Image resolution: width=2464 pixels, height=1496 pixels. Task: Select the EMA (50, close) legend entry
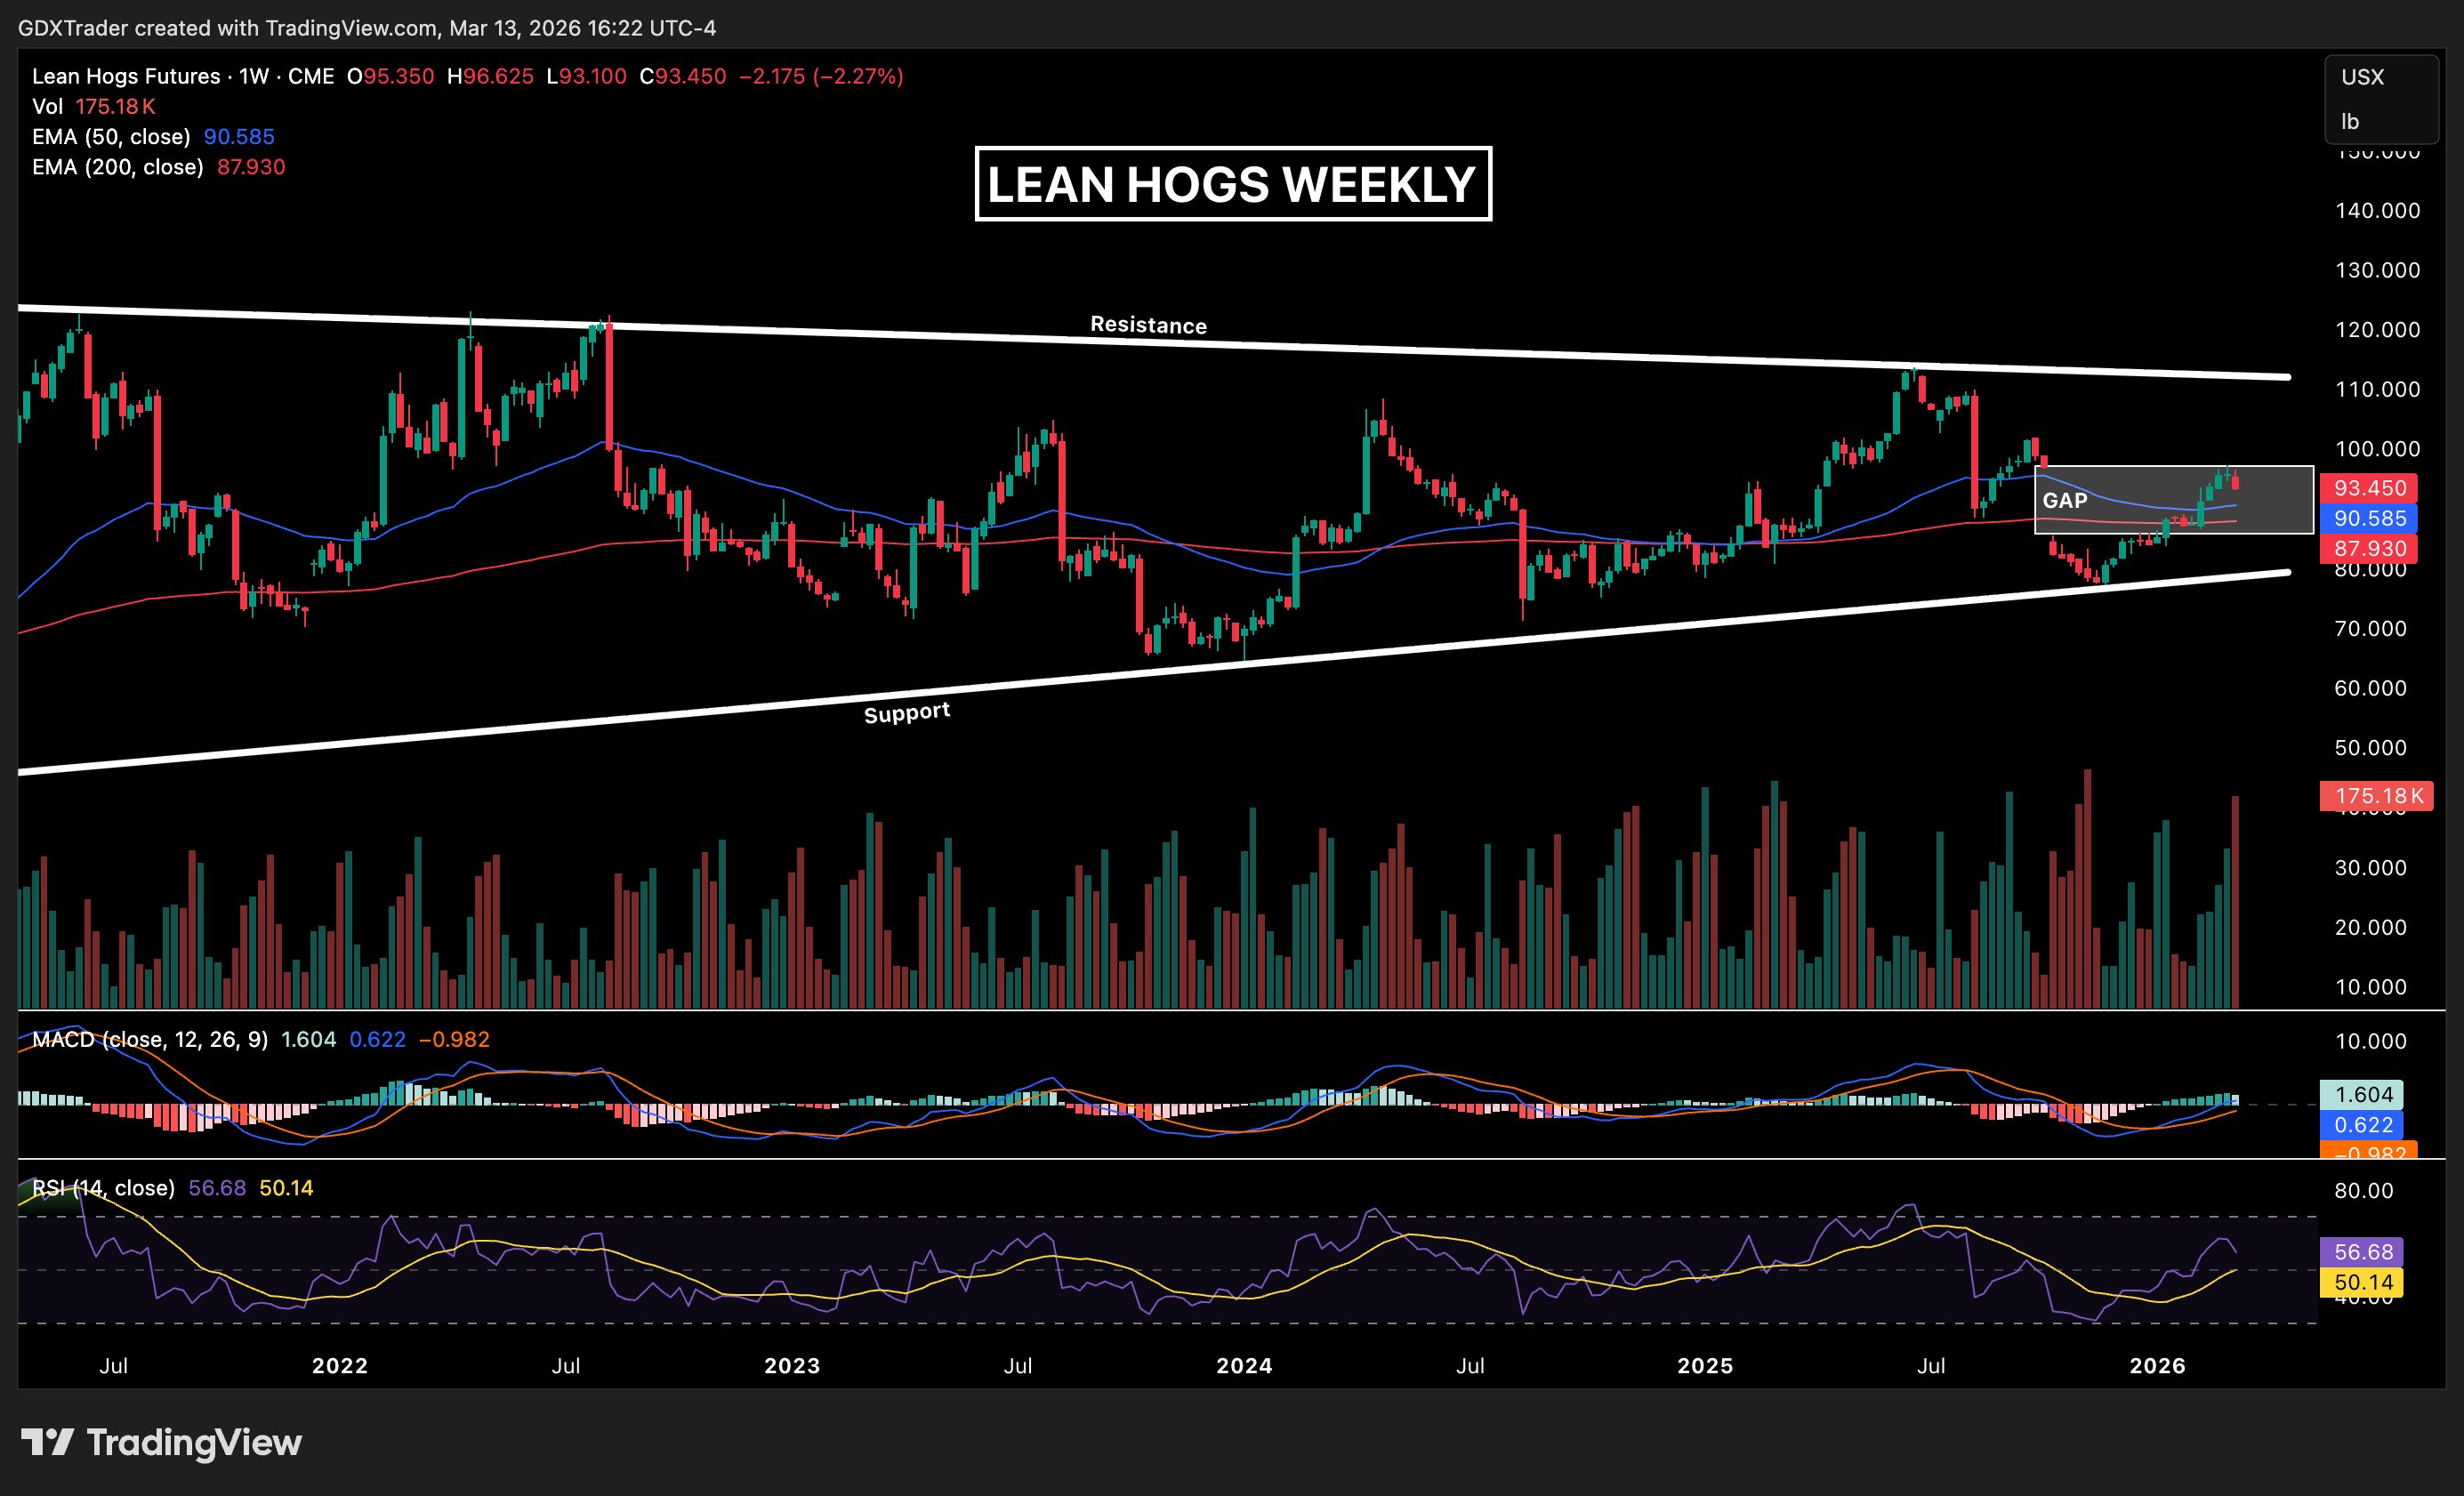(111, 137)
